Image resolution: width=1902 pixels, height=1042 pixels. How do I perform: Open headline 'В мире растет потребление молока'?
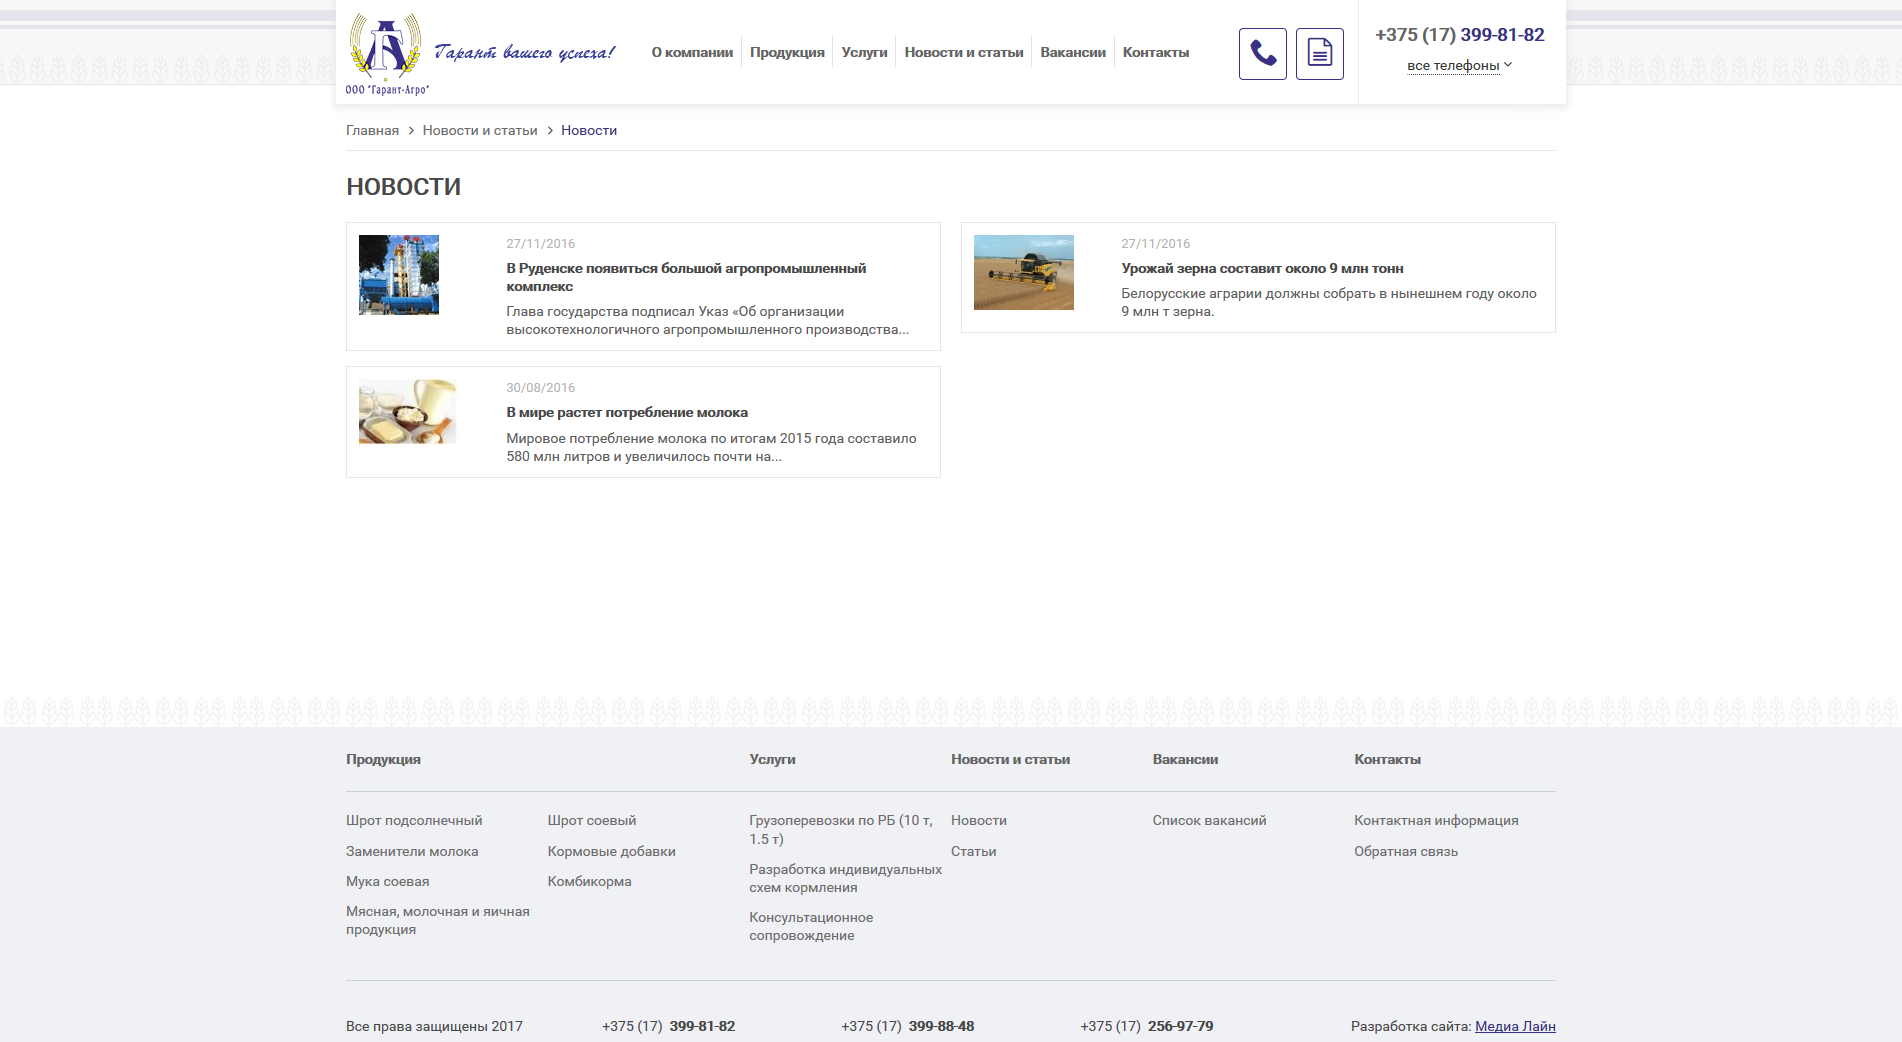[627, 413]
